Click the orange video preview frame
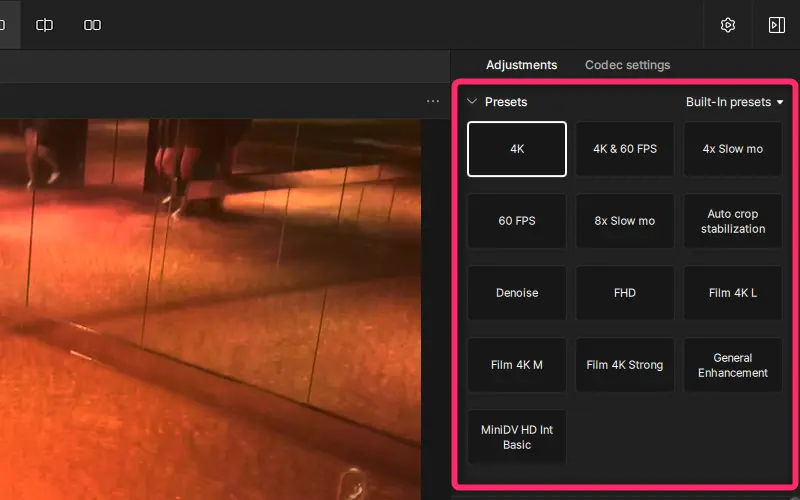Image resolution: width=800 pixels, height=500 pixels. pos(210,309)
